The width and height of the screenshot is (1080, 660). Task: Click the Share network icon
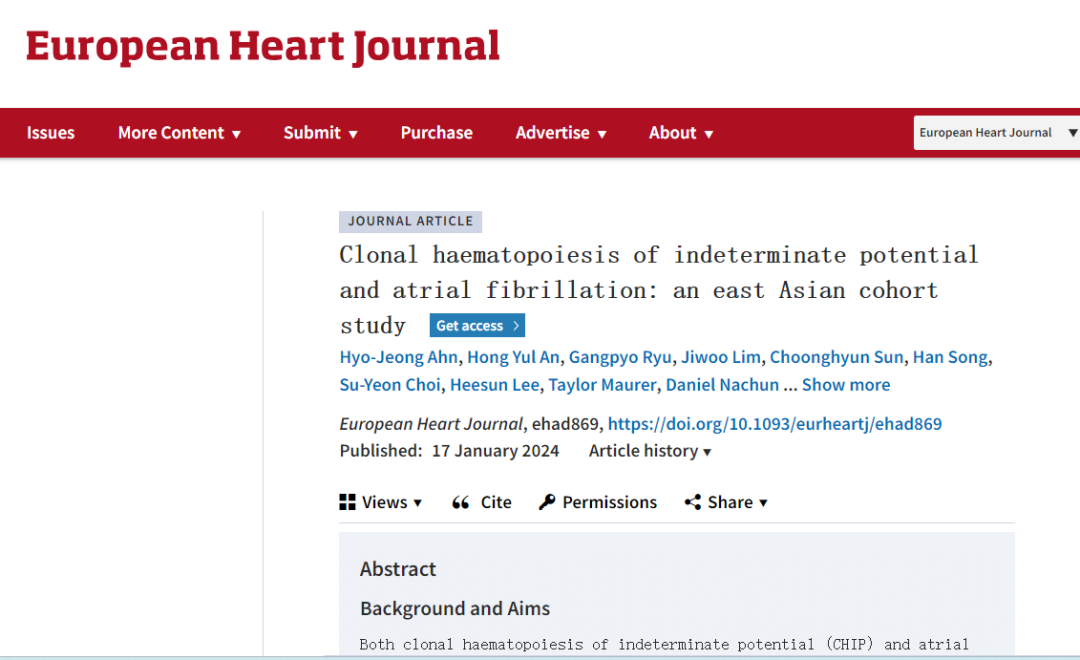point(692,502)
